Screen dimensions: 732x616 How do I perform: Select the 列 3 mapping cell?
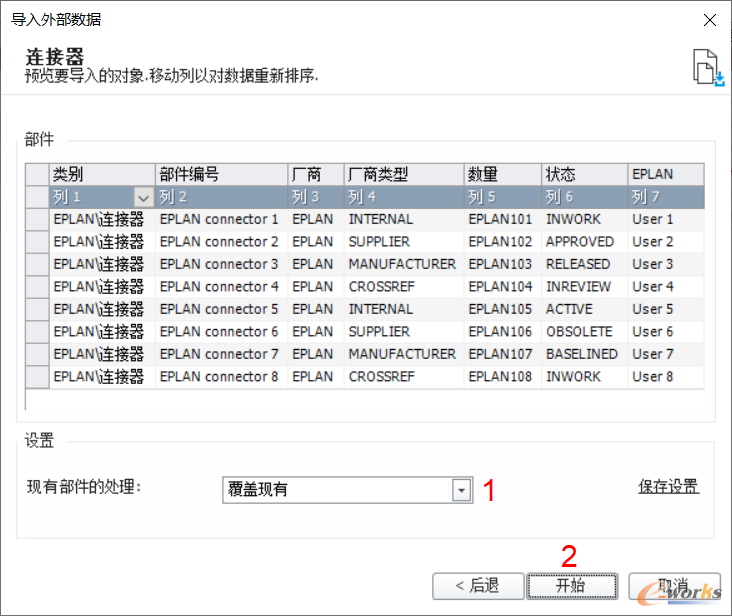click(316, 197)
